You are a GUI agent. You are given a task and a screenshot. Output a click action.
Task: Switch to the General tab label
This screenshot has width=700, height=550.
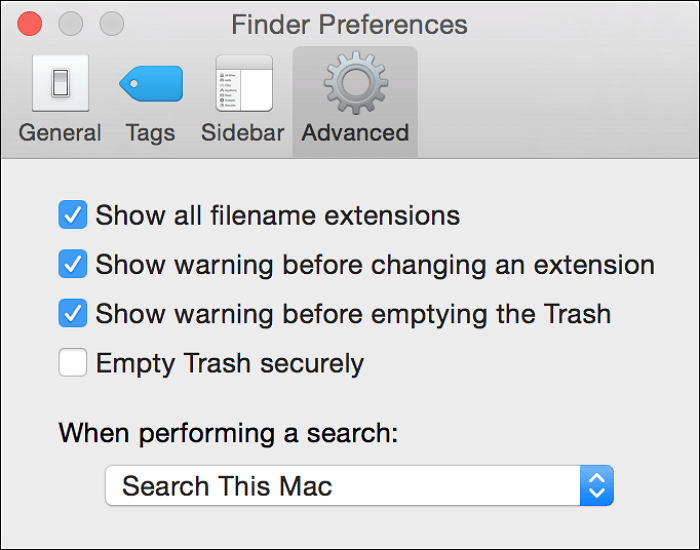click(60, 133)
